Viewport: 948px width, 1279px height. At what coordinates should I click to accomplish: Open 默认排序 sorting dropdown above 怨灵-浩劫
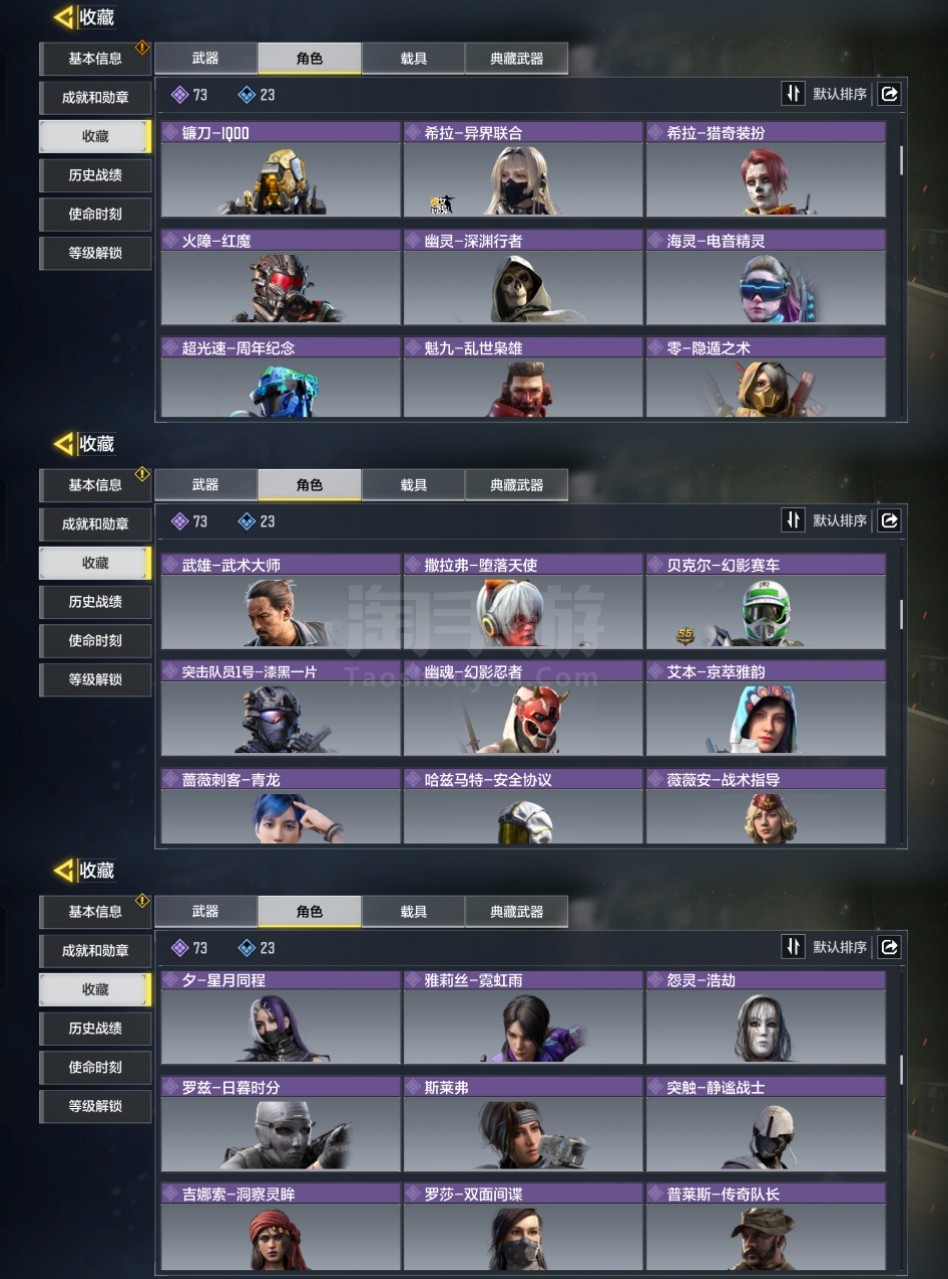[x=840, y=946]
